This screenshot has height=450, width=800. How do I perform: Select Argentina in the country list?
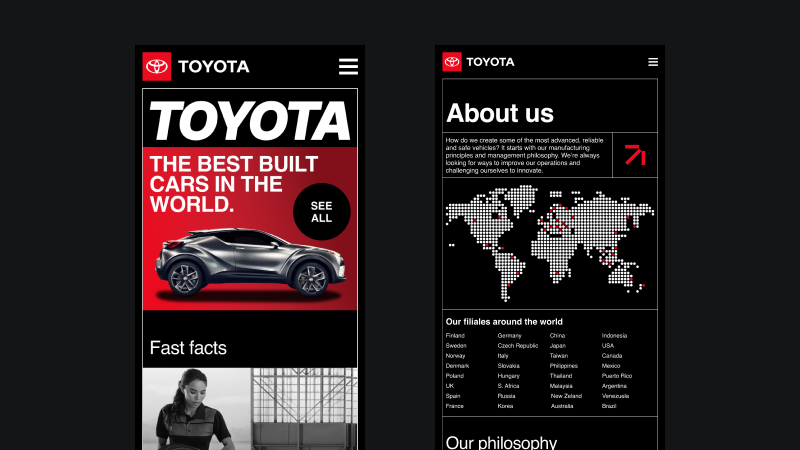click(614, 386)
